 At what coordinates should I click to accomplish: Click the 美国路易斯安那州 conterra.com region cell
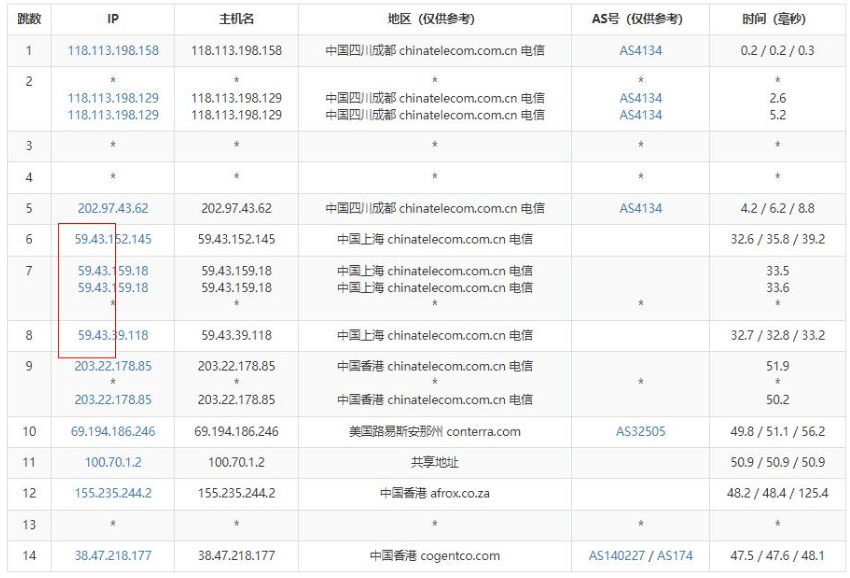(x=434, y=431)
